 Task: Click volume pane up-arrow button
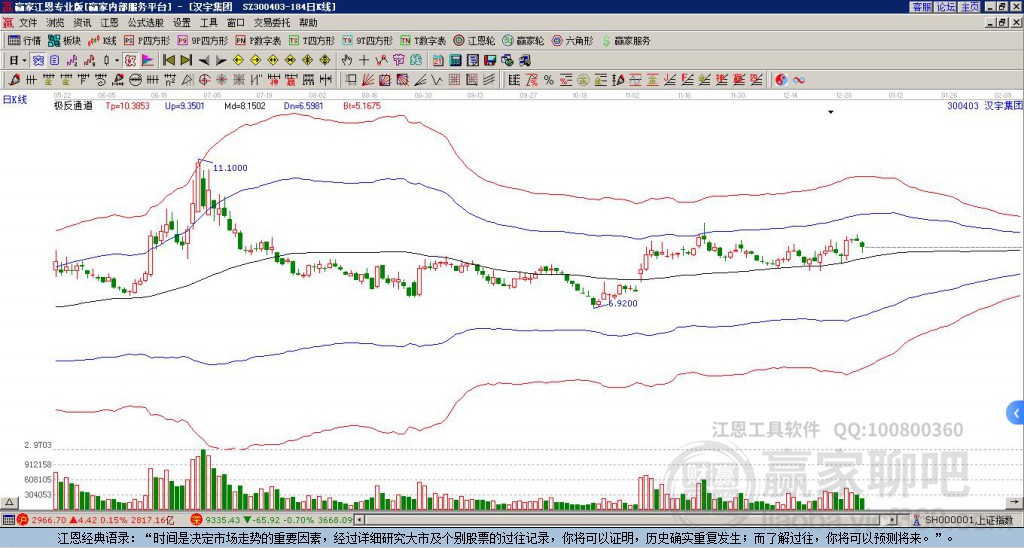pyautogui.click(x=8, y=502)
